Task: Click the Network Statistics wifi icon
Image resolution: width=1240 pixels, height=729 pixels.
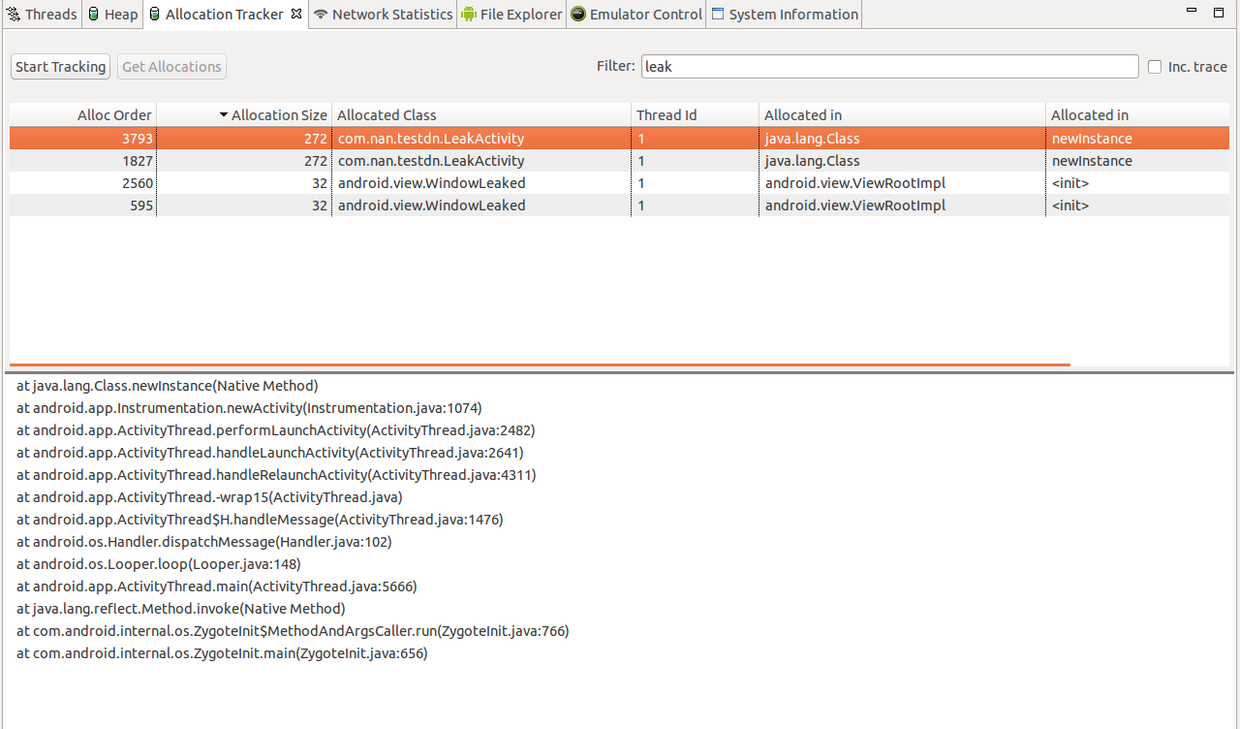Action: tap(320, 14)
